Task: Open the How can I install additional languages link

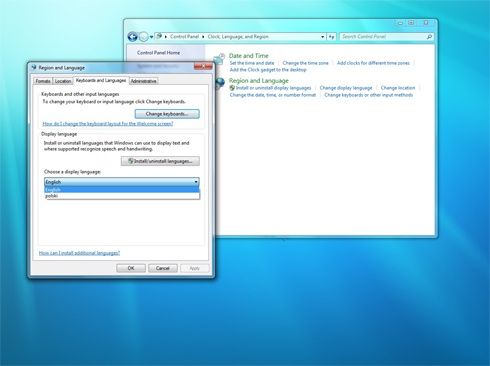Action: [79, 253]
